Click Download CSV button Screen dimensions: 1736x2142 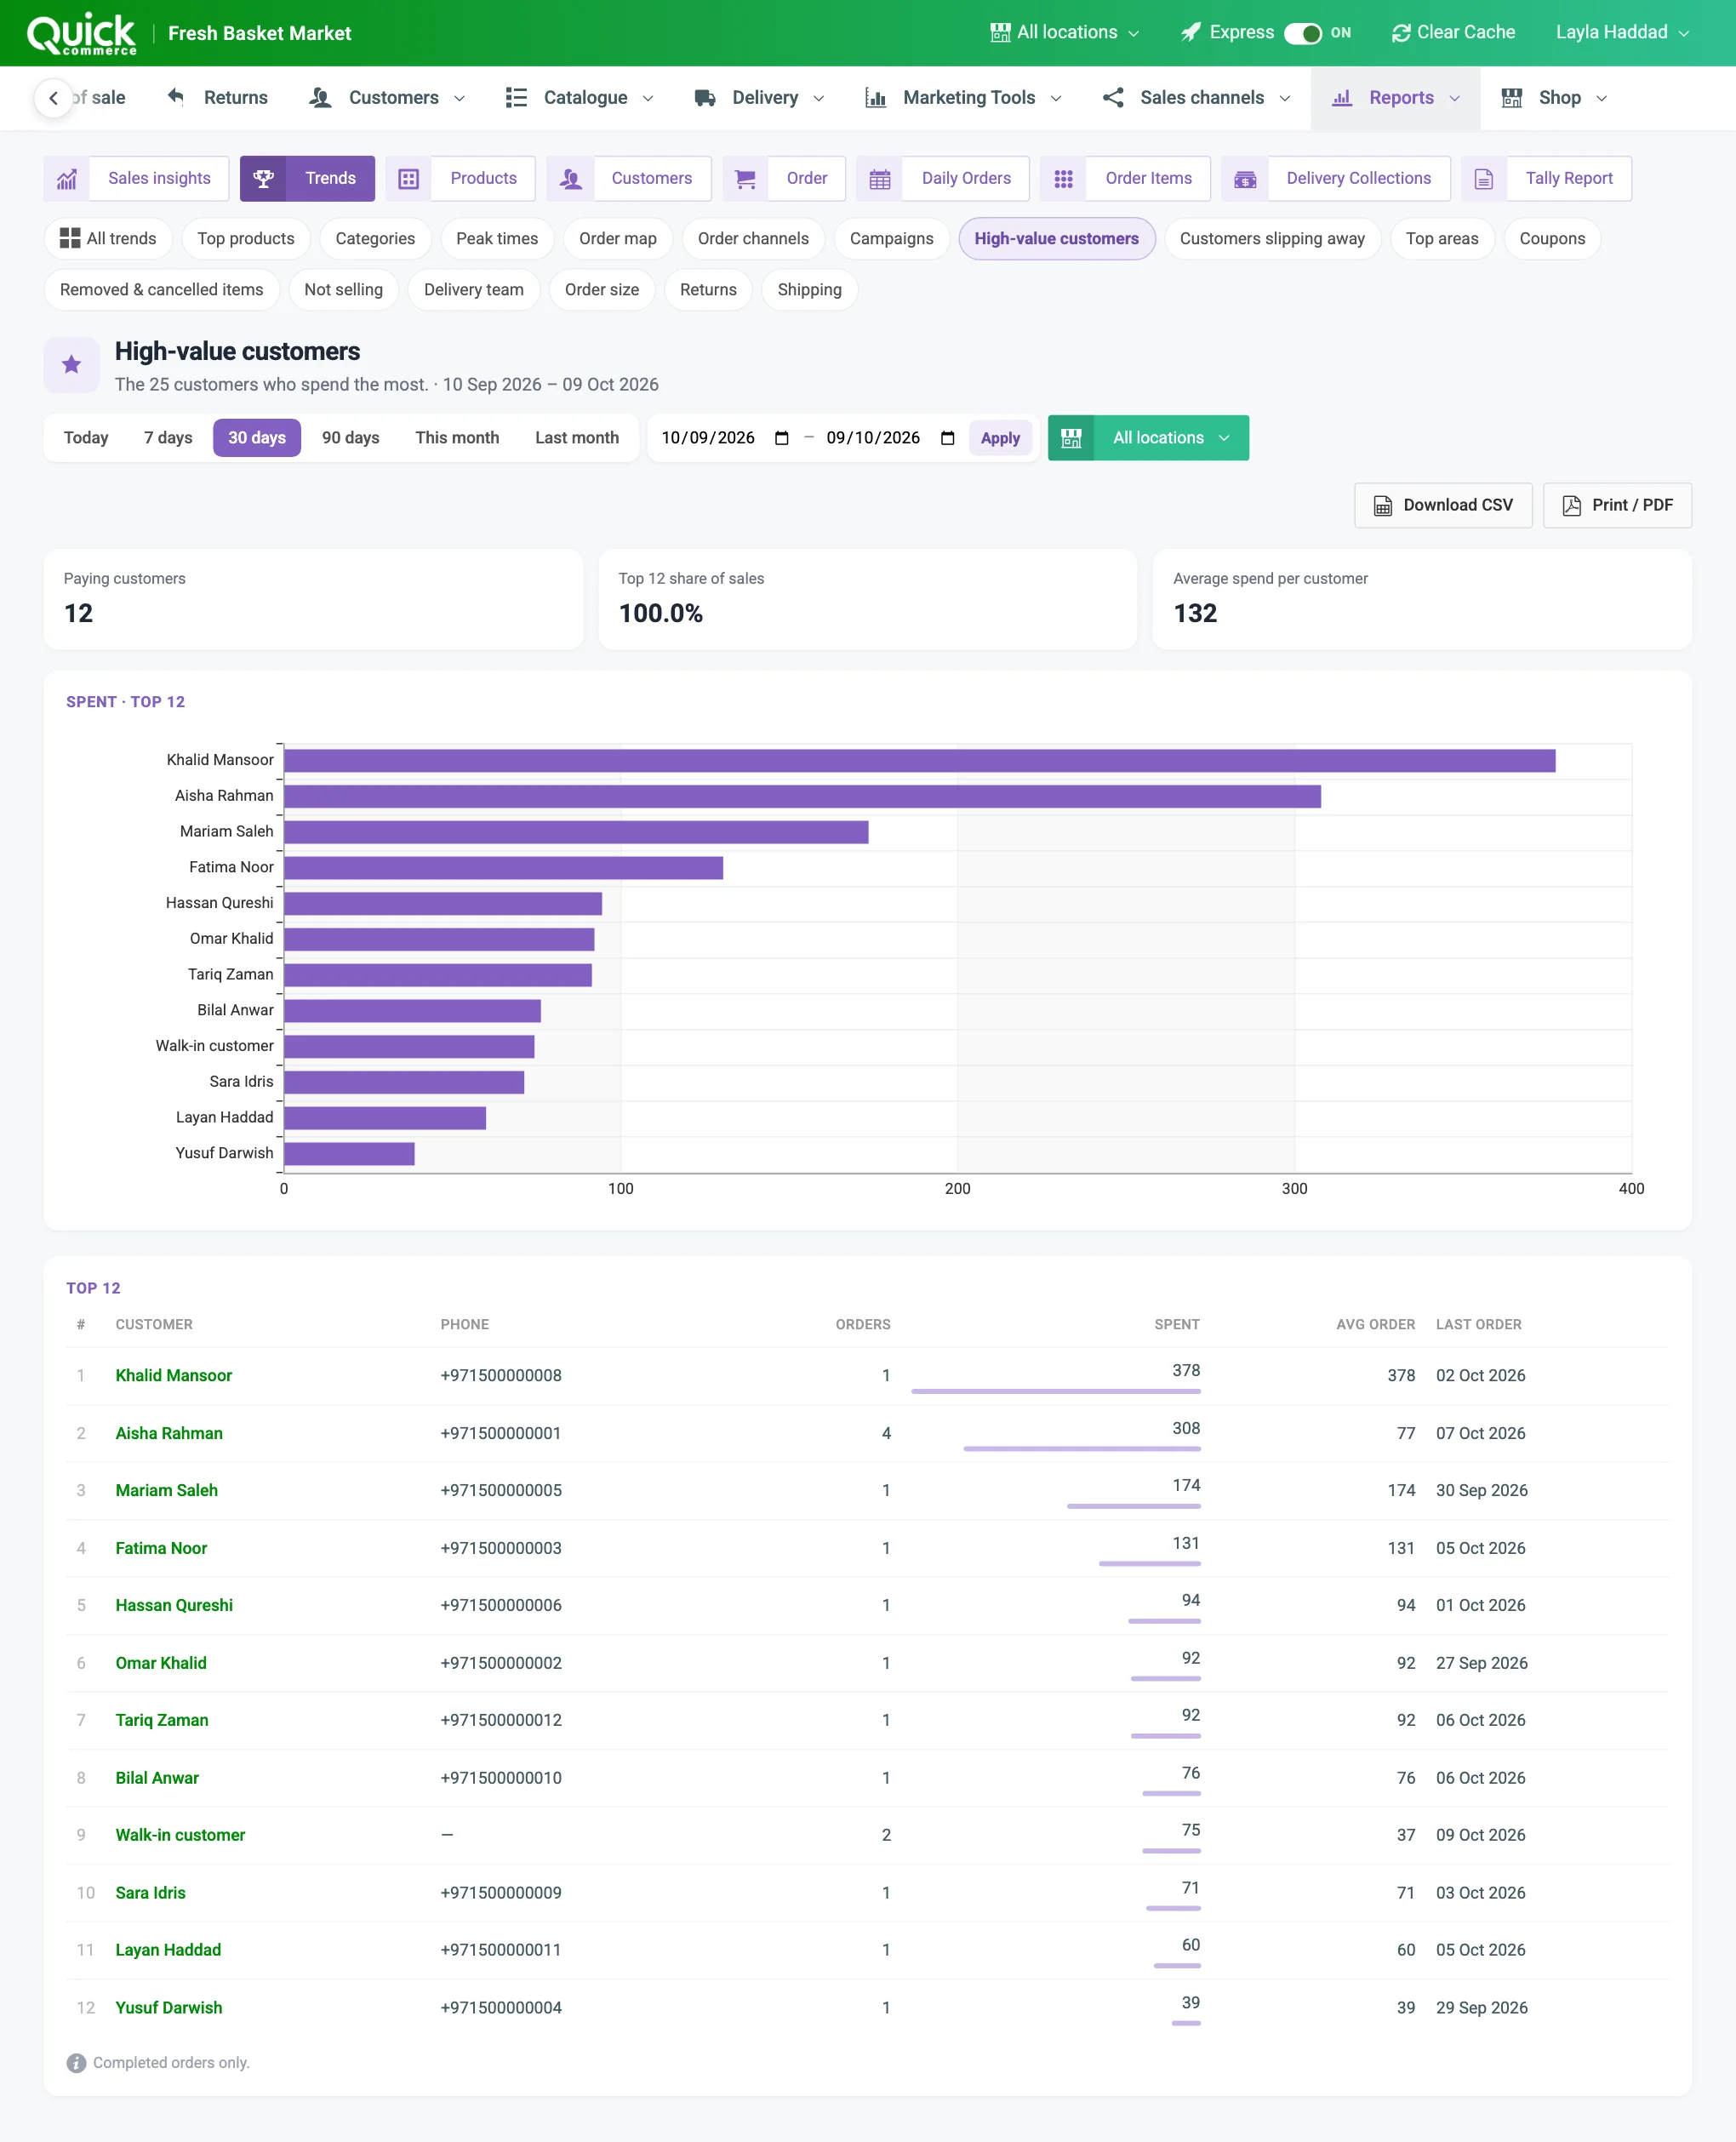1443,505
